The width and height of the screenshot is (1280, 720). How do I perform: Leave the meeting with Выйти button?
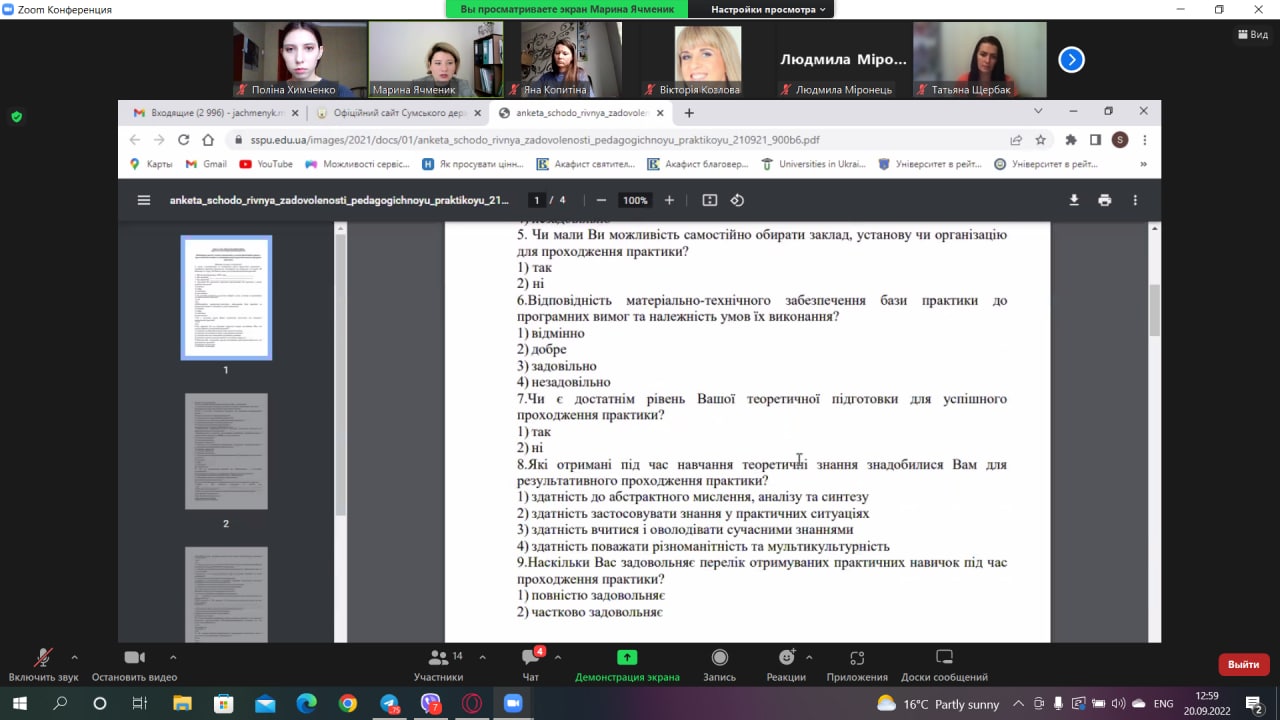click(x=1243, y=664)
